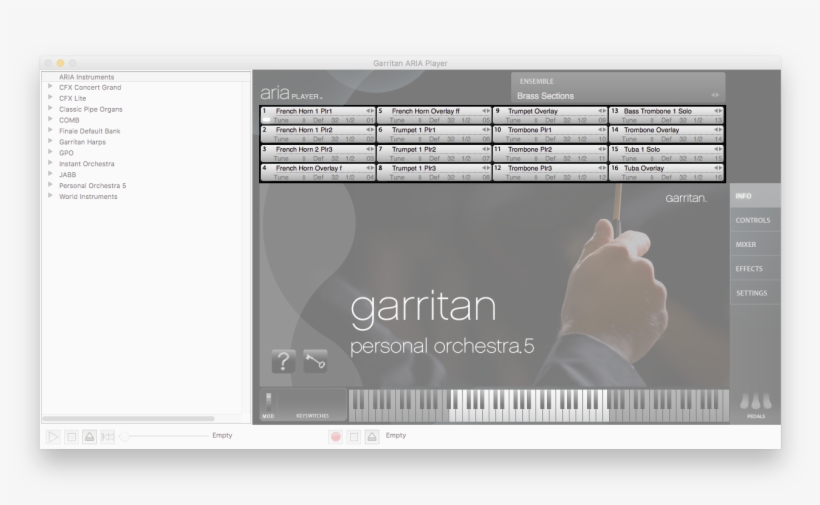
Task: Expand the CFX Concert Grand tree item
Action: tap(50, 86)
